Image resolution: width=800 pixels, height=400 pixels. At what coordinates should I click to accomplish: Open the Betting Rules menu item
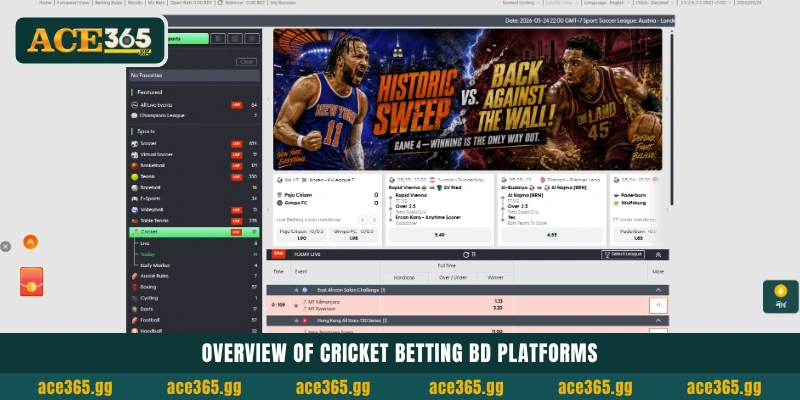[109, 3]
